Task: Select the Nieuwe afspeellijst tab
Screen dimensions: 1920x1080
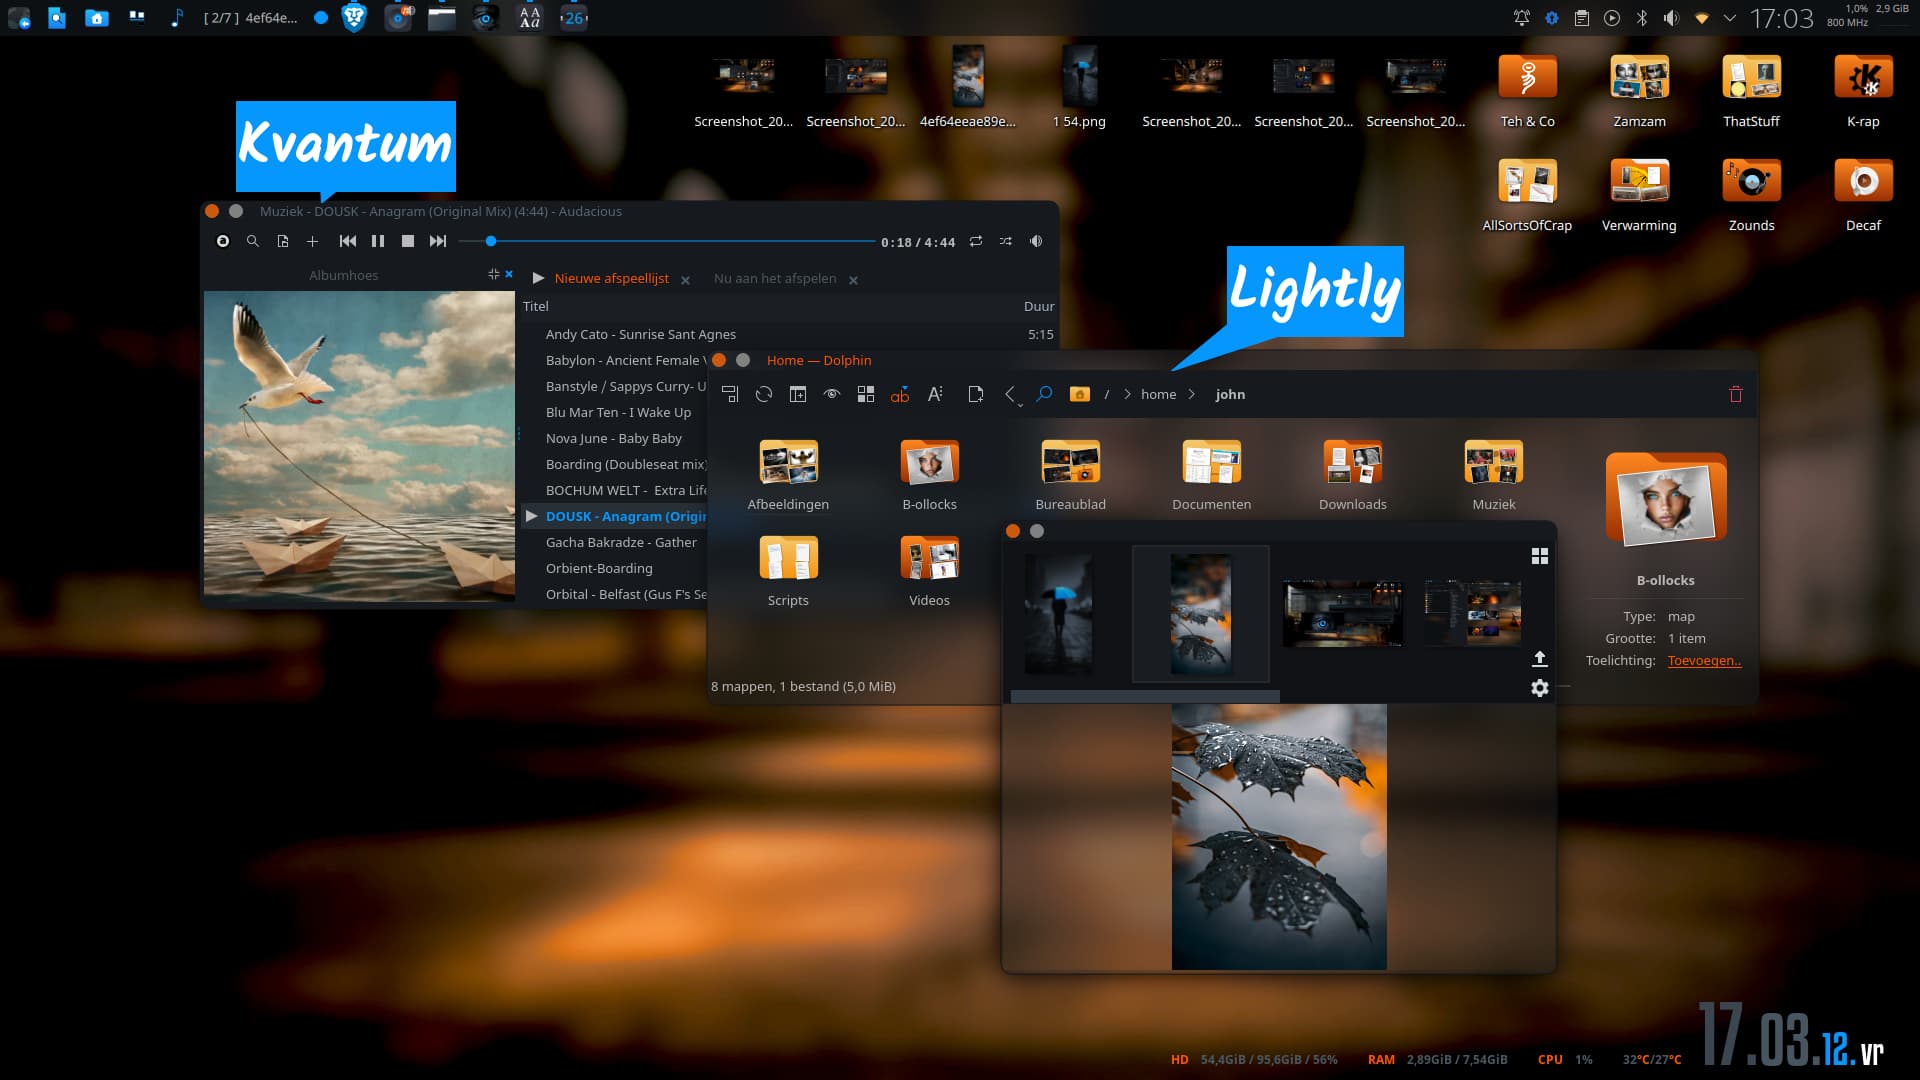Action: (x=611, y=279)
